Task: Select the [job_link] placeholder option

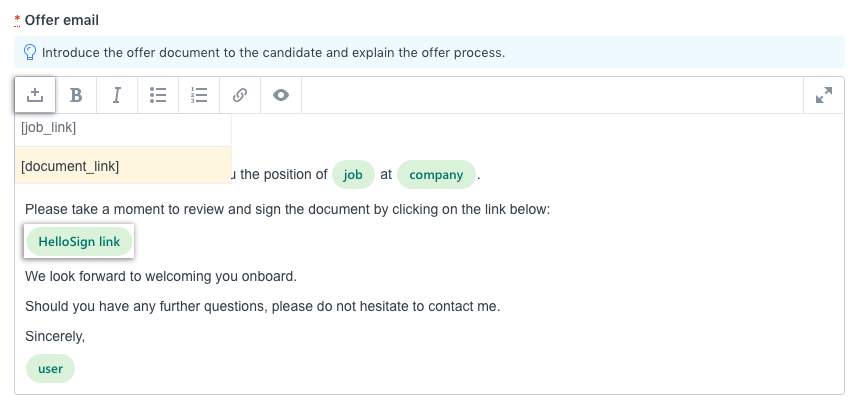Action: [x=123, y=128]
